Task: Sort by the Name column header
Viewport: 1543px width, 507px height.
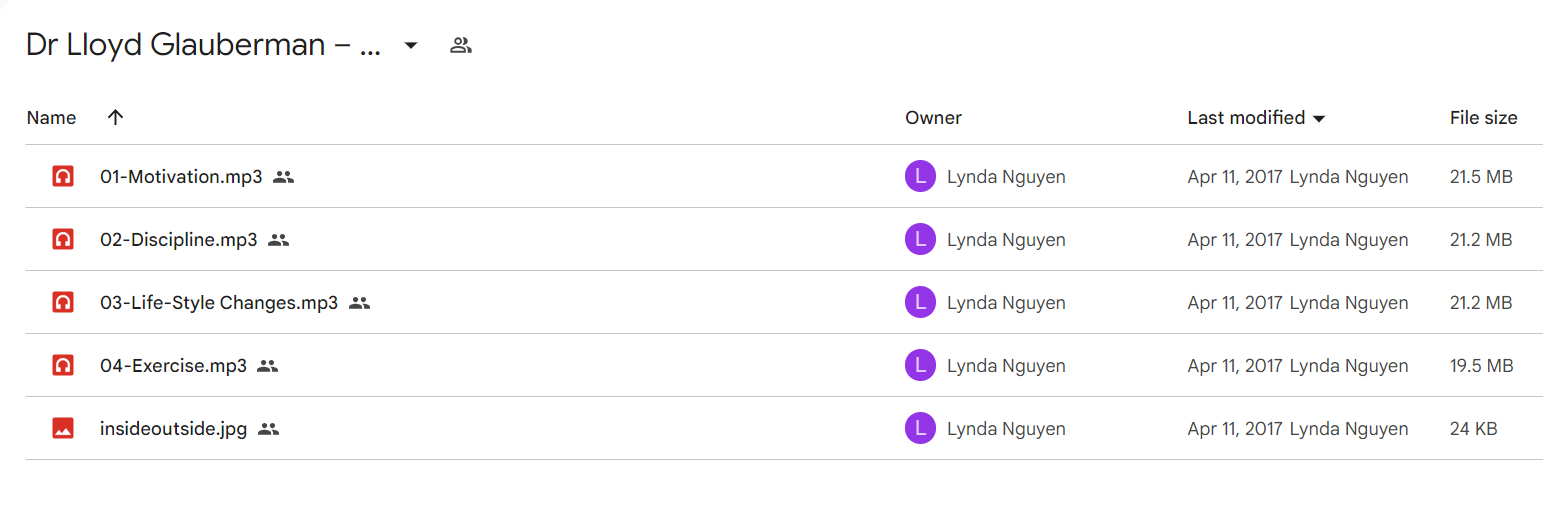Action: click(51, 117)
